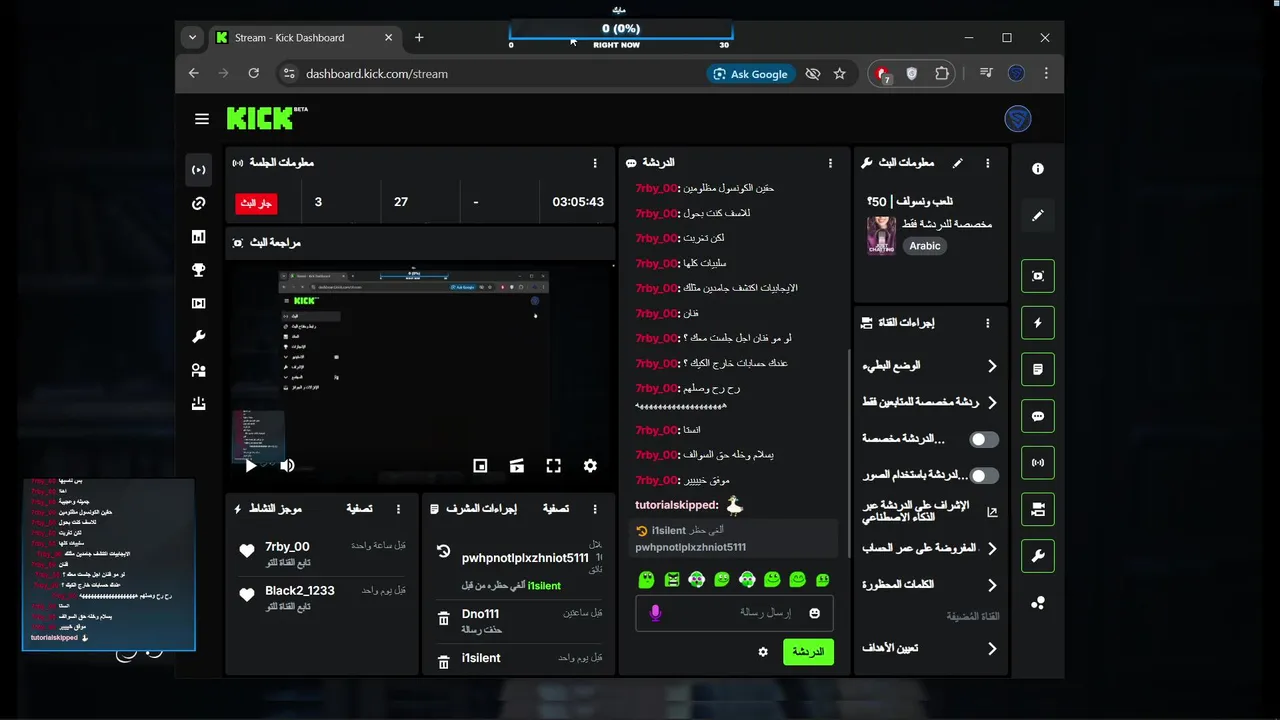Click the trash icon next to Dno111

[444, 619]
